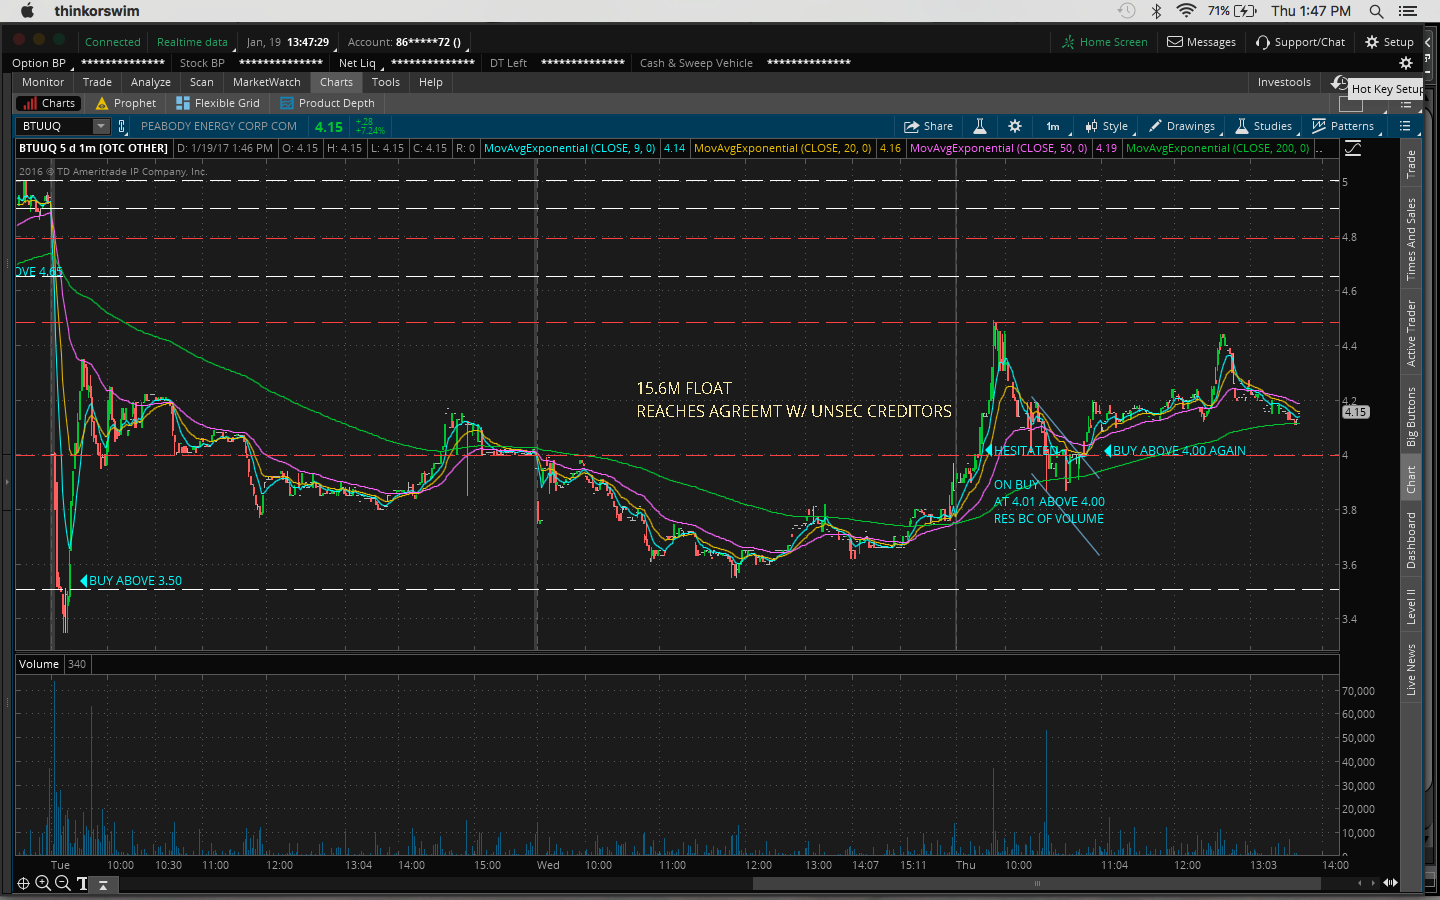Select the crosshair pan tool icon
Image resolution: width=1440 pixels, height=900 pixels.
[x=23, y=883]
